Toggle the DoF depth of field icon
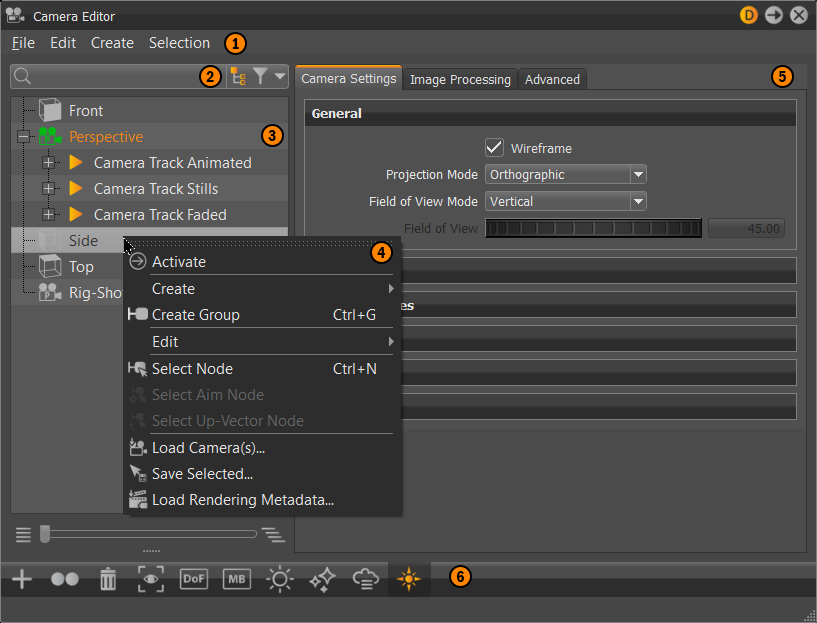The image size is (817, 623). coord(194,579)
